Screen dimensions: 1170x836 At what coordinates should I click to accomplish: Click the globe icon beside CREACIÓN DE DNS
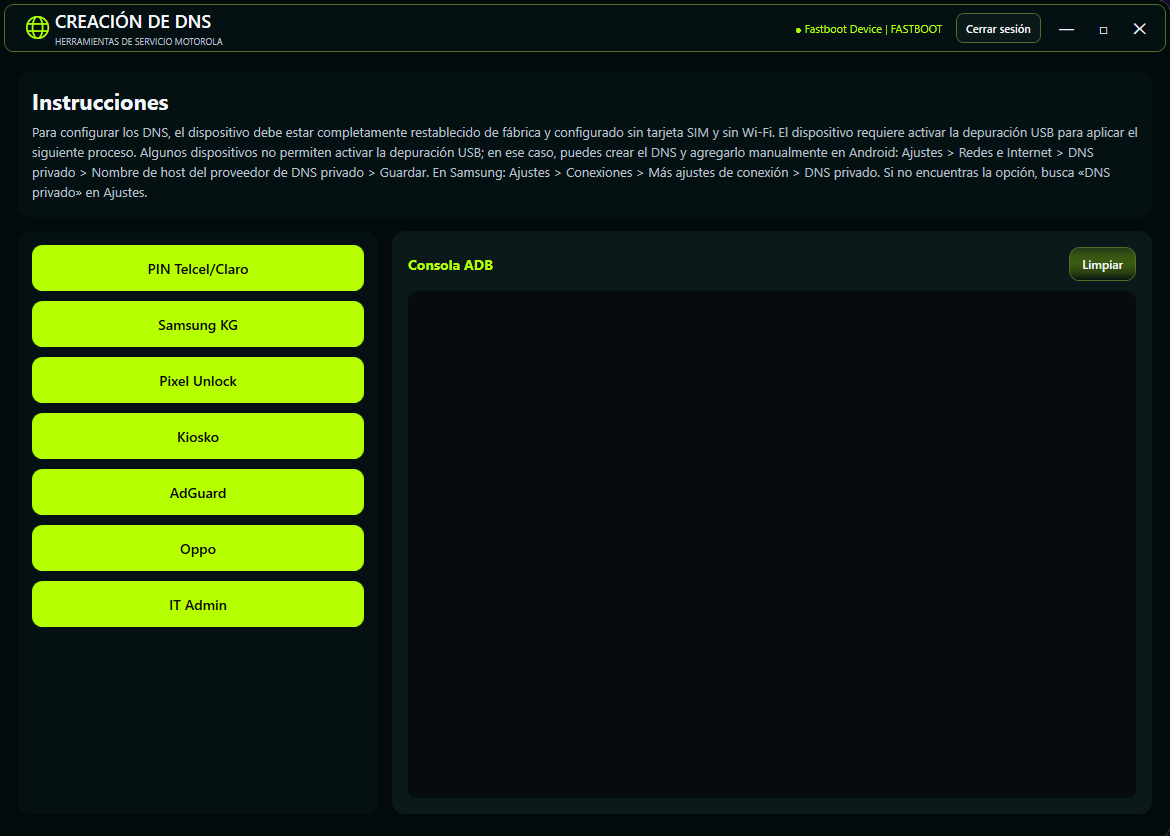pyautogui.click(x=37, y=28)
